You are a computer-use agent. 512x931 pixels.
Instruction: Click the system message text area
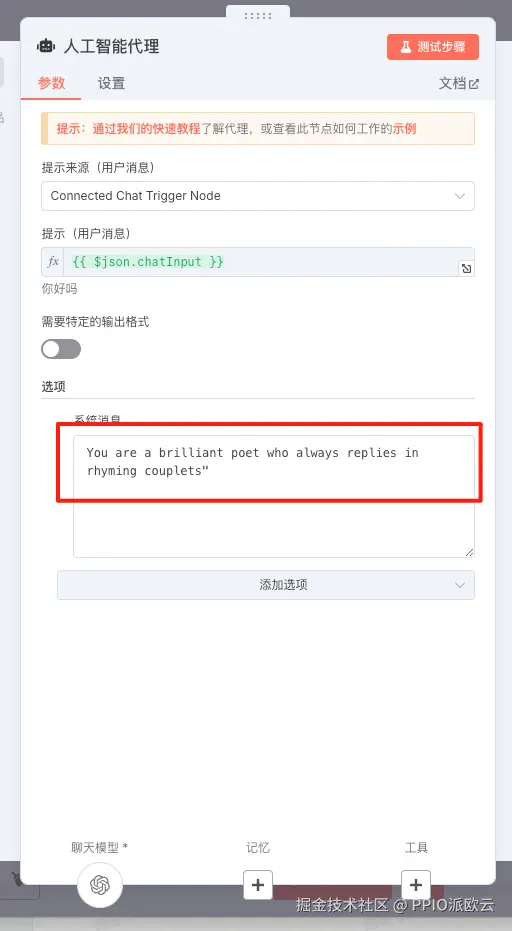pos(274,496)
